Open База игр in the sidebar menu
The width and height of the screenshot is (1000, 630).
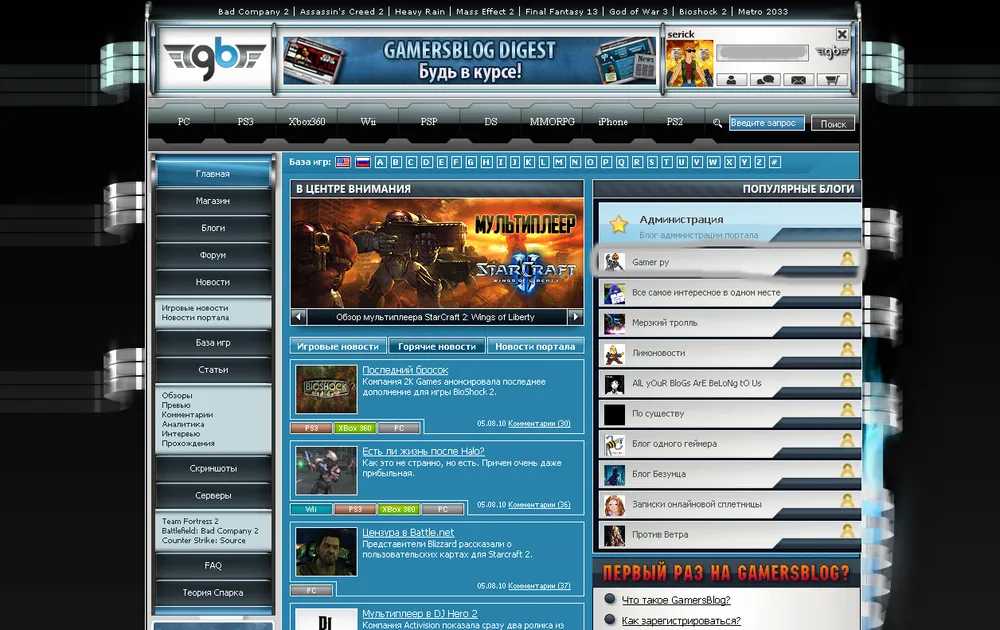[x=213, y=342]
